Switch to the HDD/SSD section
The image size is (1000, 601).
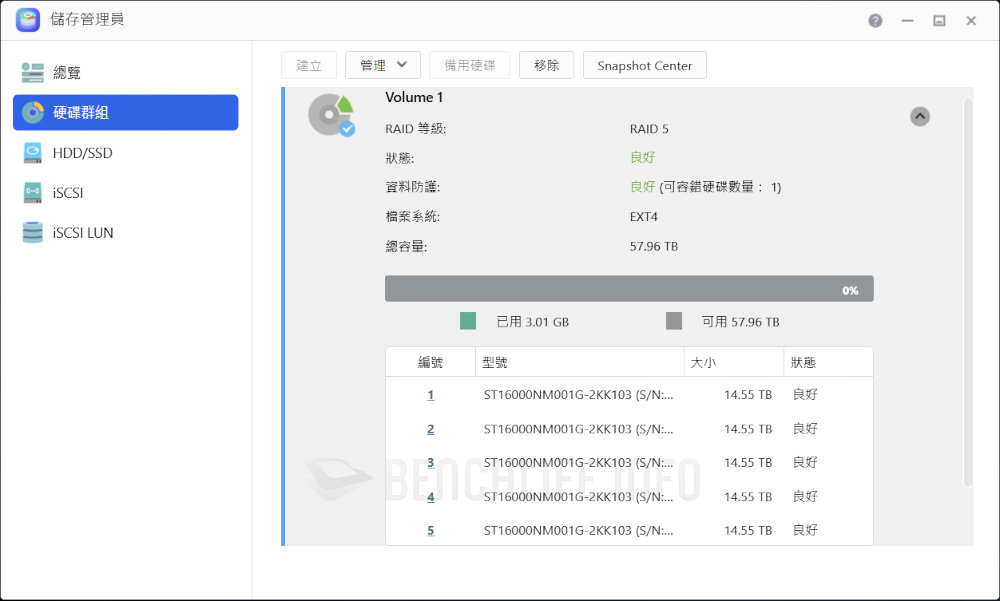(x=82, y=152)
